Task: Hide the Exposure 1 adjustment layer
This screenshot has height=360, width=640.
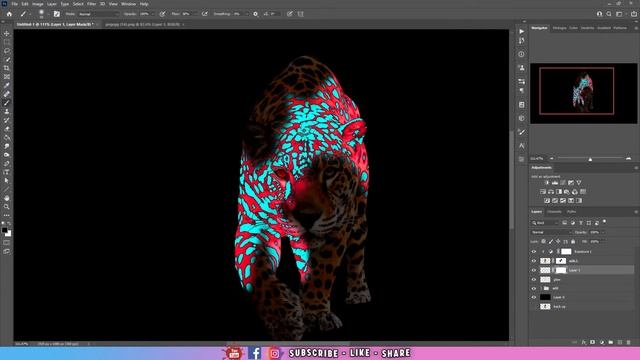Action: 534,252
